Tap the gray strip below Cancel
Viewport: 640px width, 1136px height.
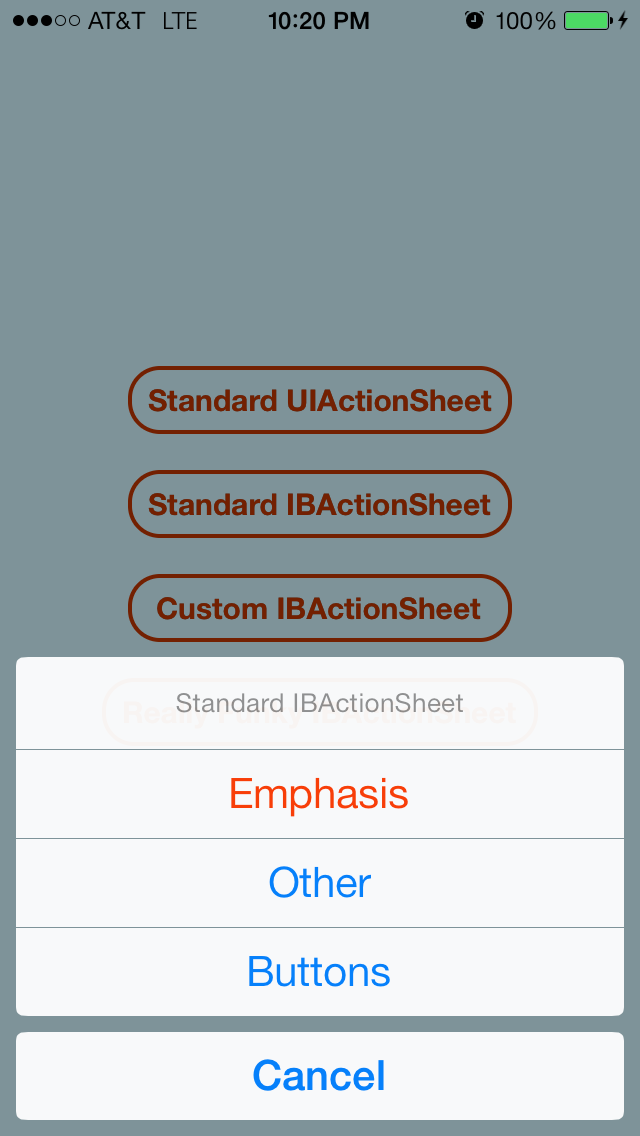point(320,1128)
